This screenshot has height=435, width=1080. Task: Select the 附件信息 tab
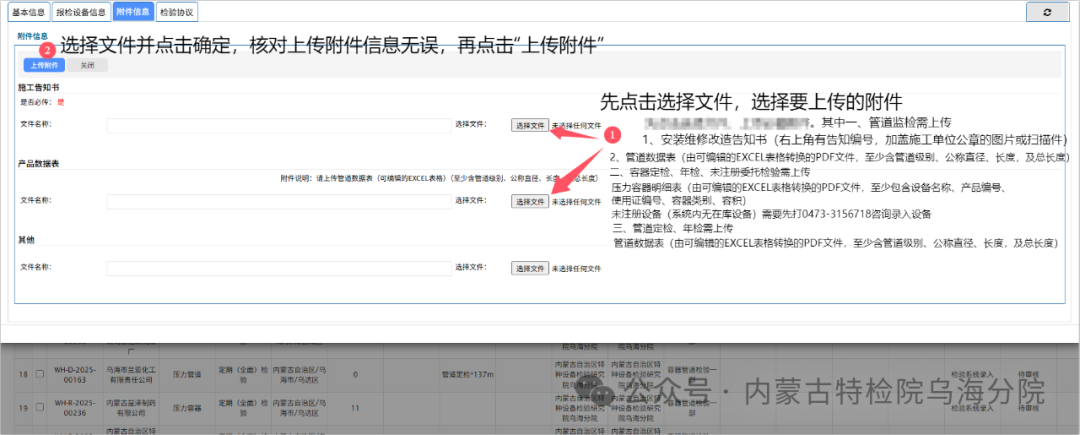coord(133,12)
